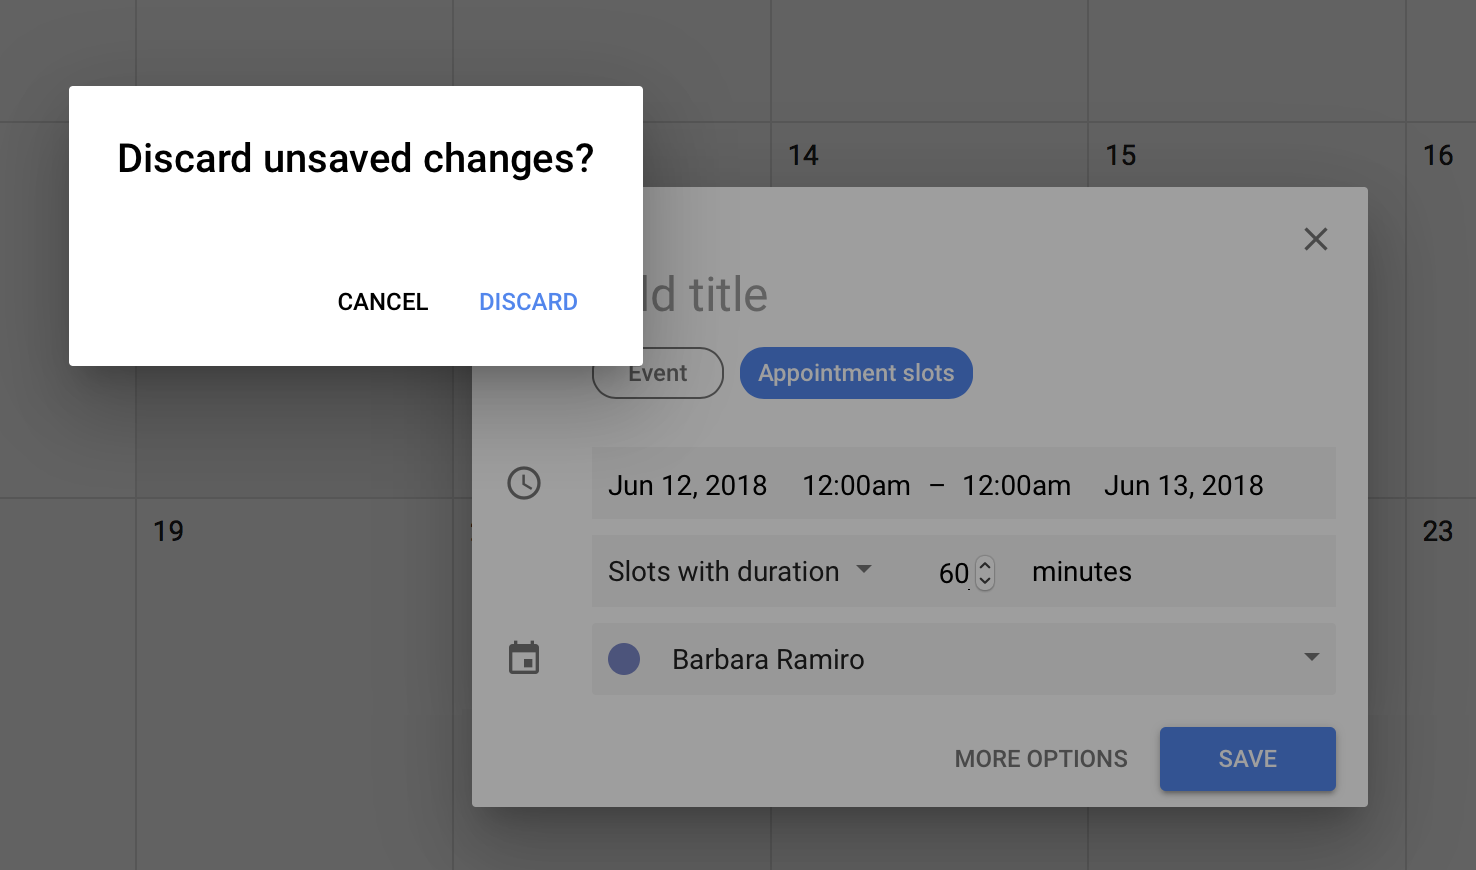Image resolution: width=1476 pixels, height=870 pixels.
Task: Click the SAVE button
Action: (x=1248, y=759)
